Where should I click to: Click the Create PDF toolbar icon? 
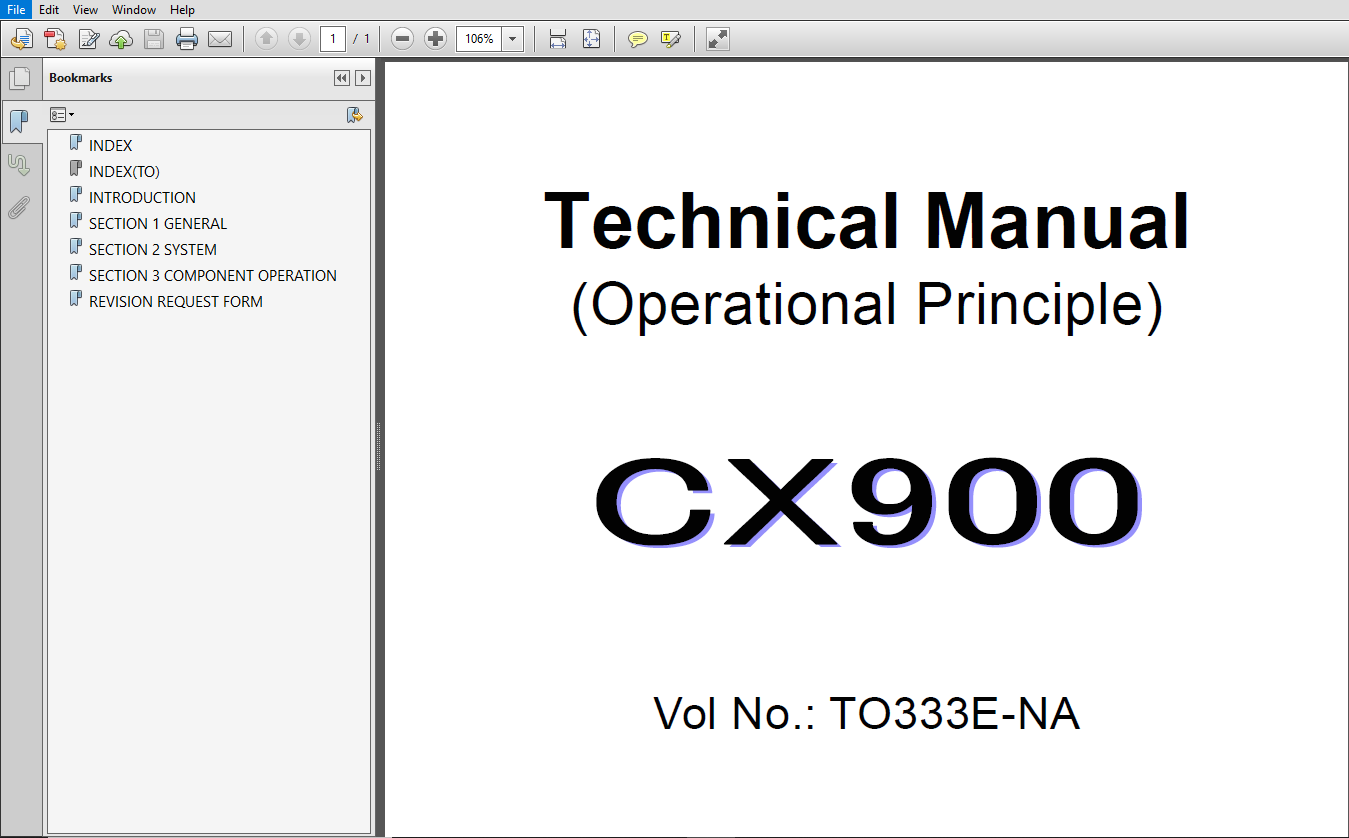[55, 39]
